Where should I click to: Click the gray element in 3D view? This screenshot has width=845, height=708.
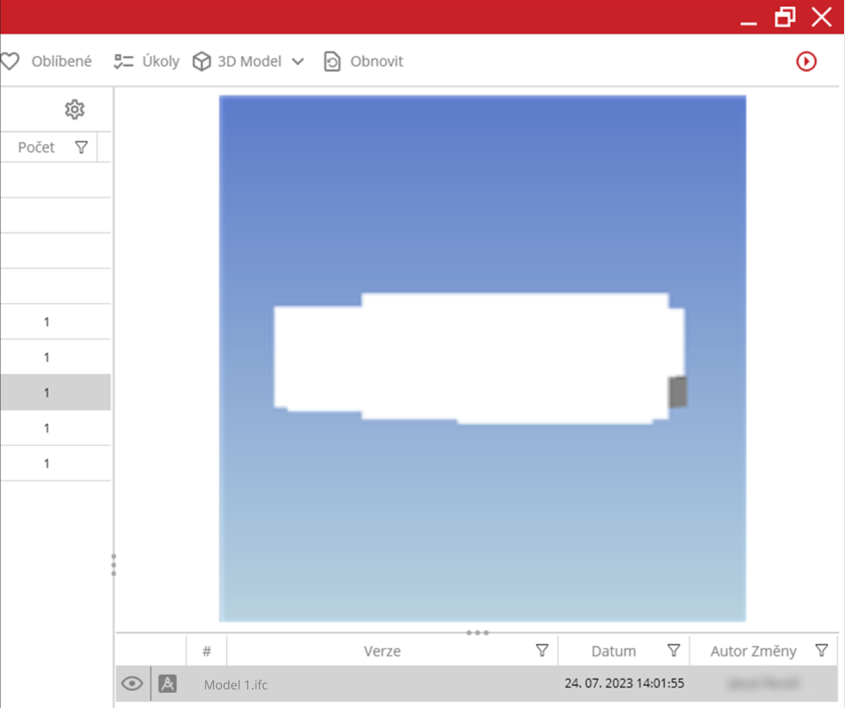tap(678, 392)
